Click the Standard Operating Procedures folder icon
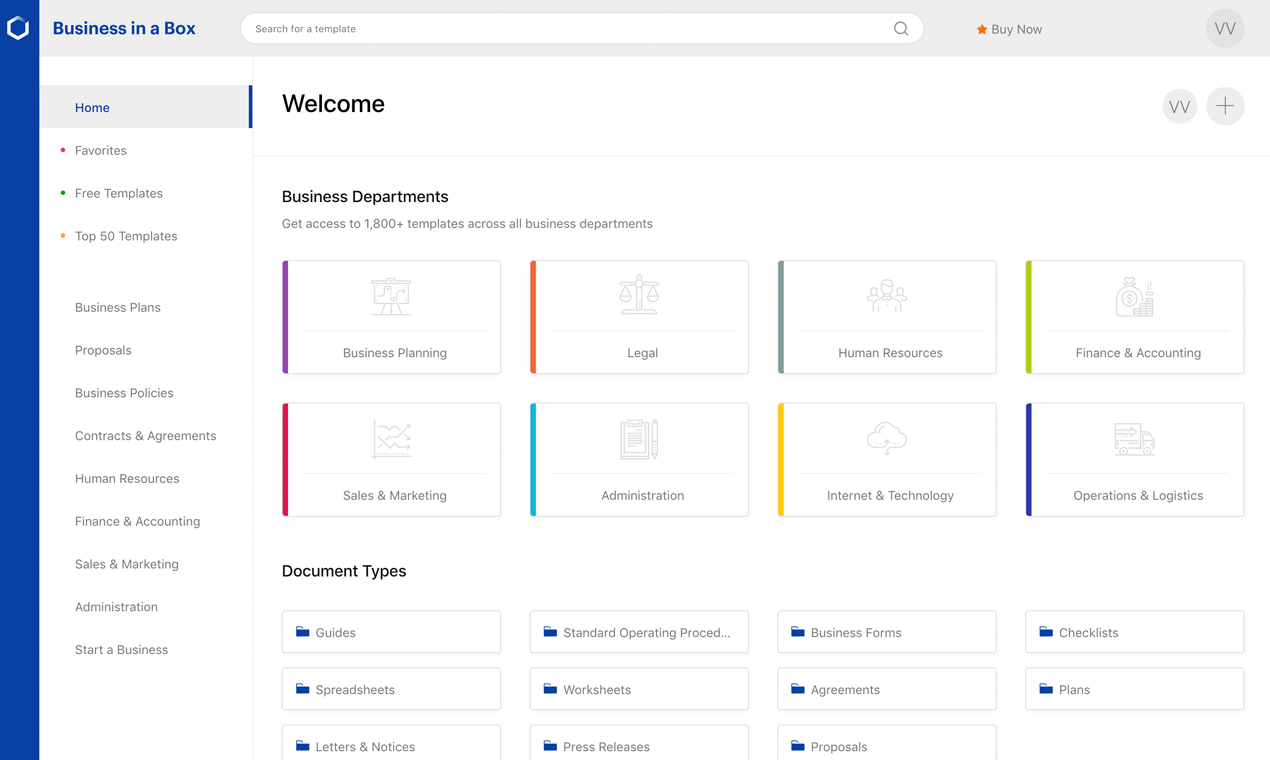Image resolution: width=1270 pixels, height=760 pixels. tap(550, 632)
